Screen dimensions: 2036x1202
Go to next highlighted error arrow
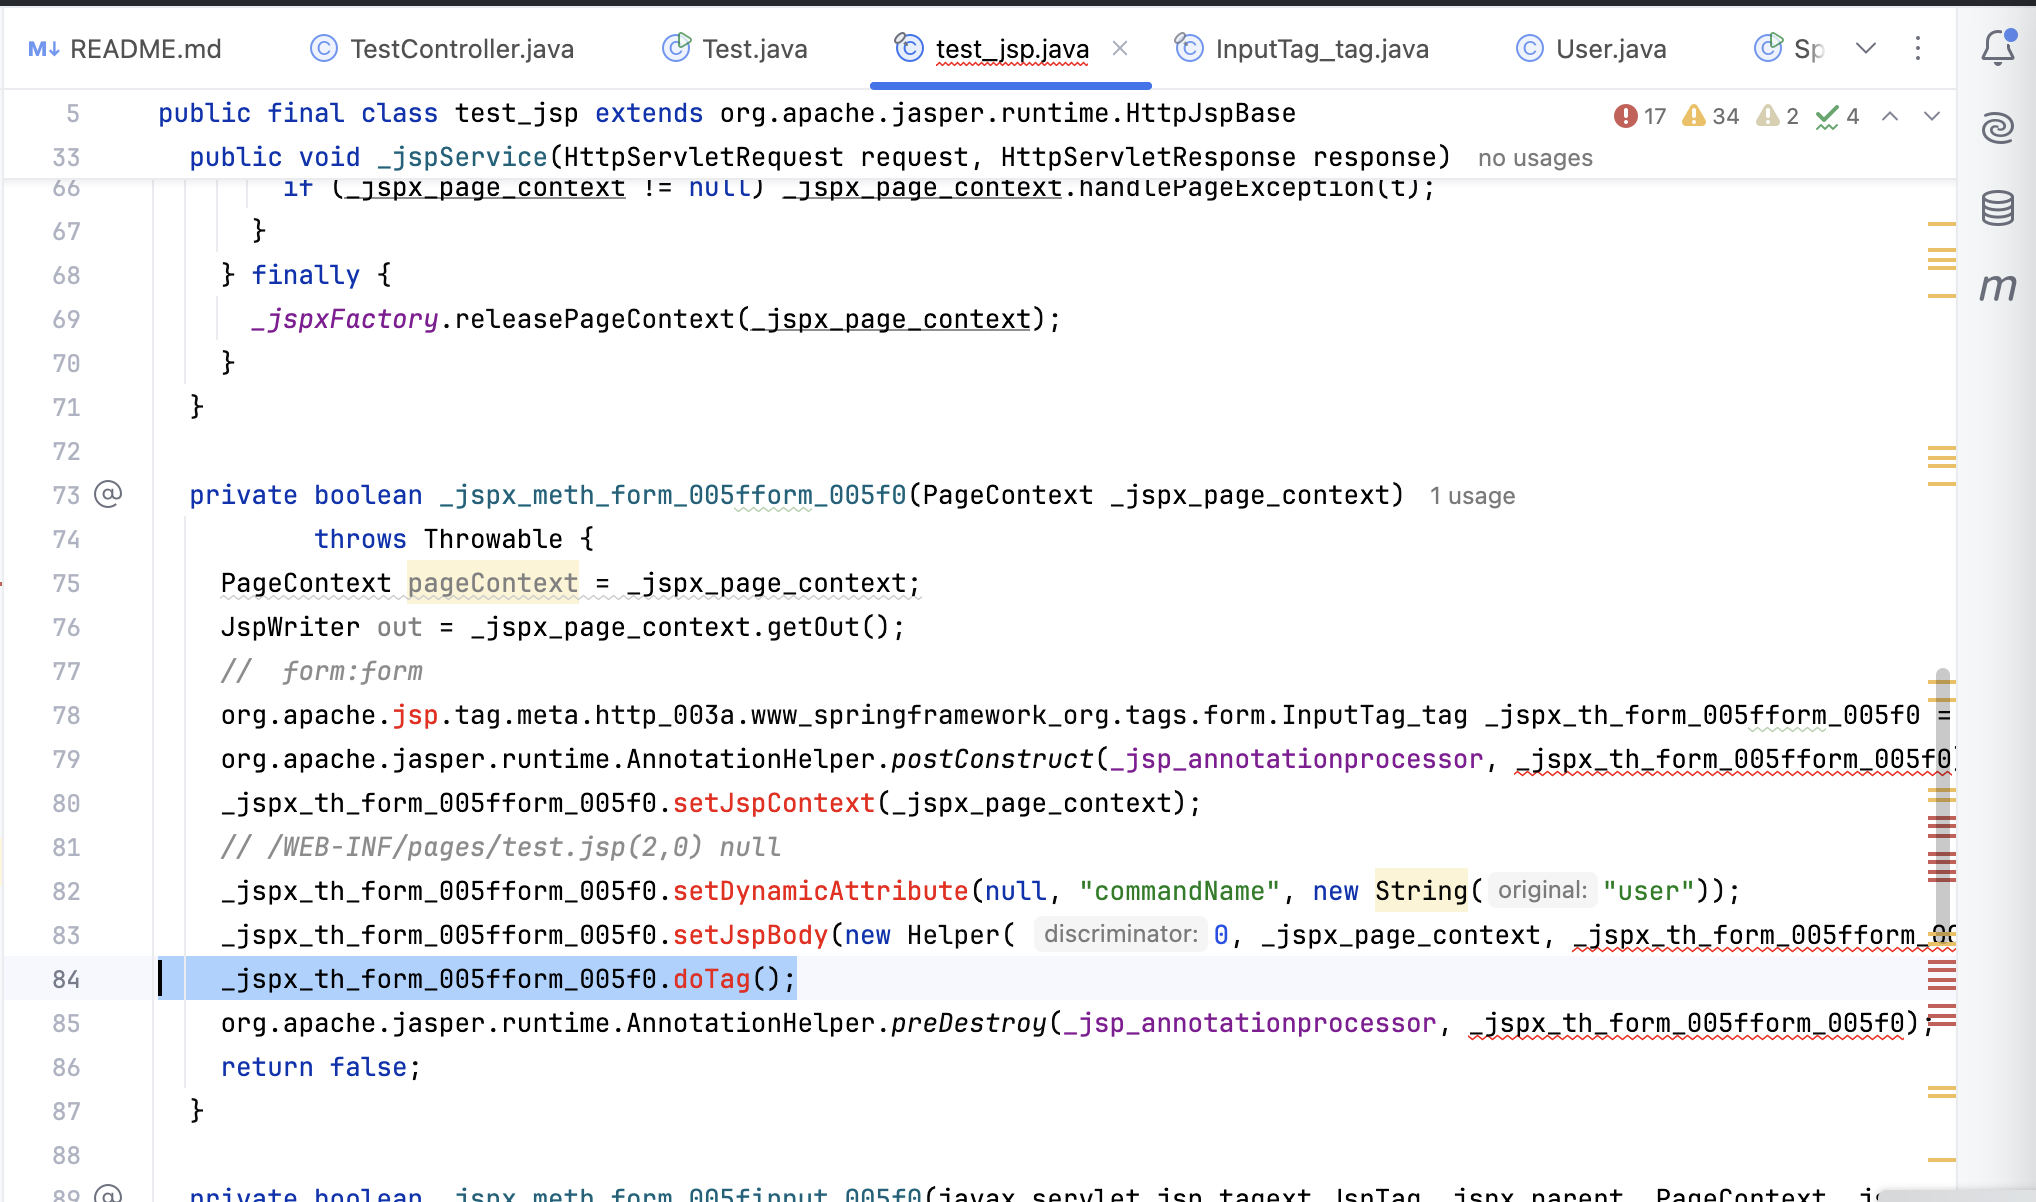1932,116
